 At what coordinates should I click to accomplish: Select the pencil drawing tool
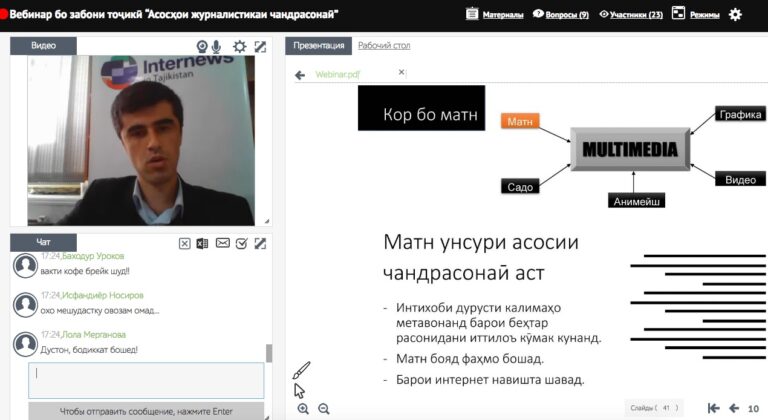click(x=301, y=370)
